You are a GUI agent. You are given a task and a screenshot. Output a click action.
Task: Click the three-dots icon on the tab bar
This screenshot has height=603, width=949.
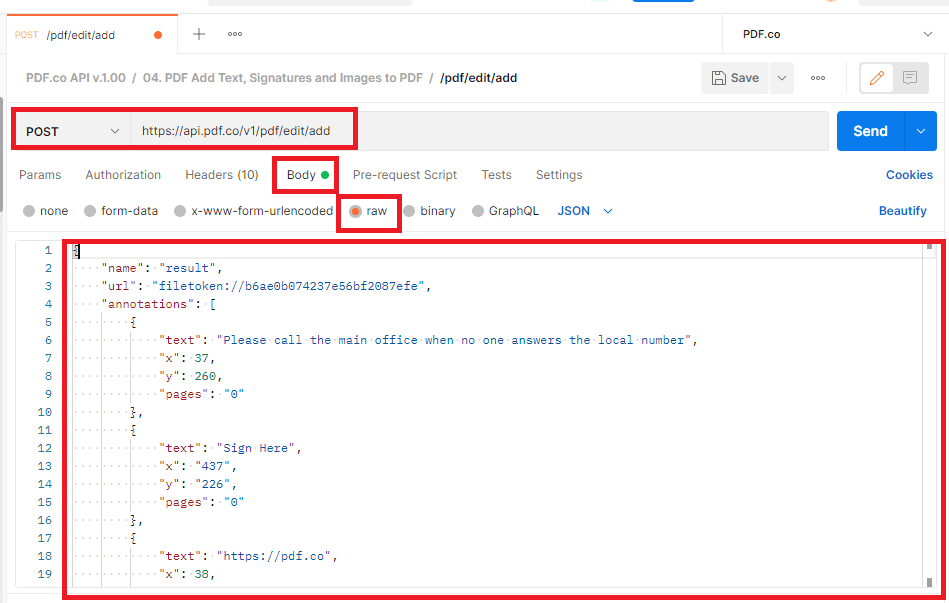(x=234, y=33)
